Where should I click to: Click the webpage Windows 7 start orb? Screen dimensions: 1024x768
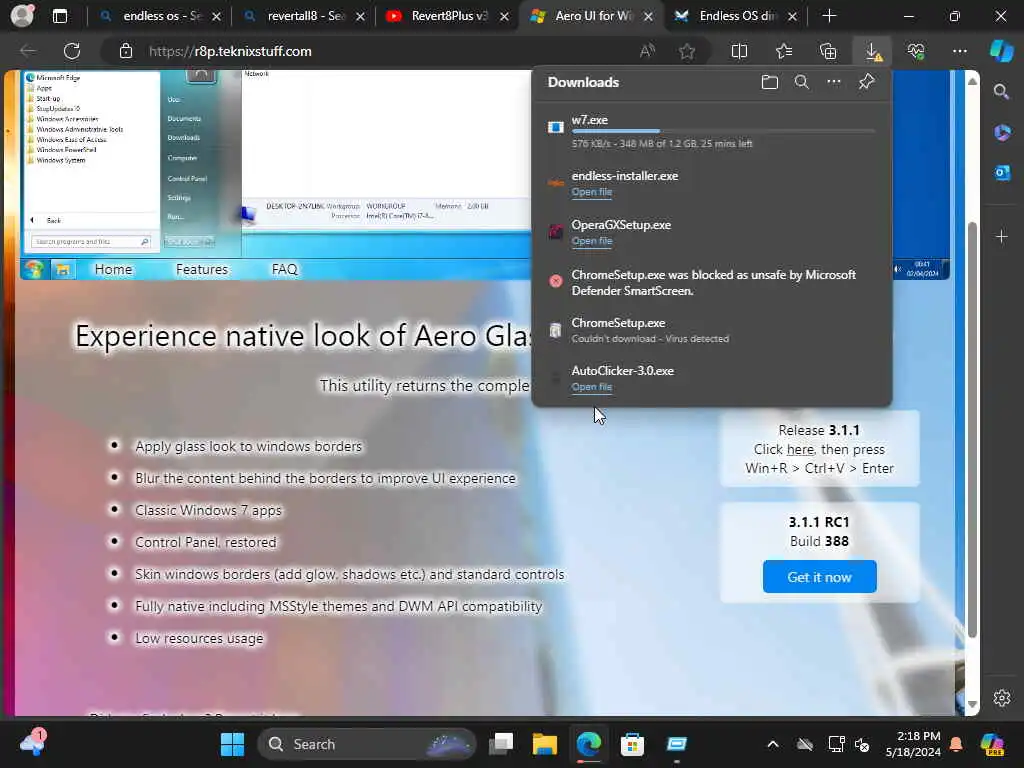point(35,269)
